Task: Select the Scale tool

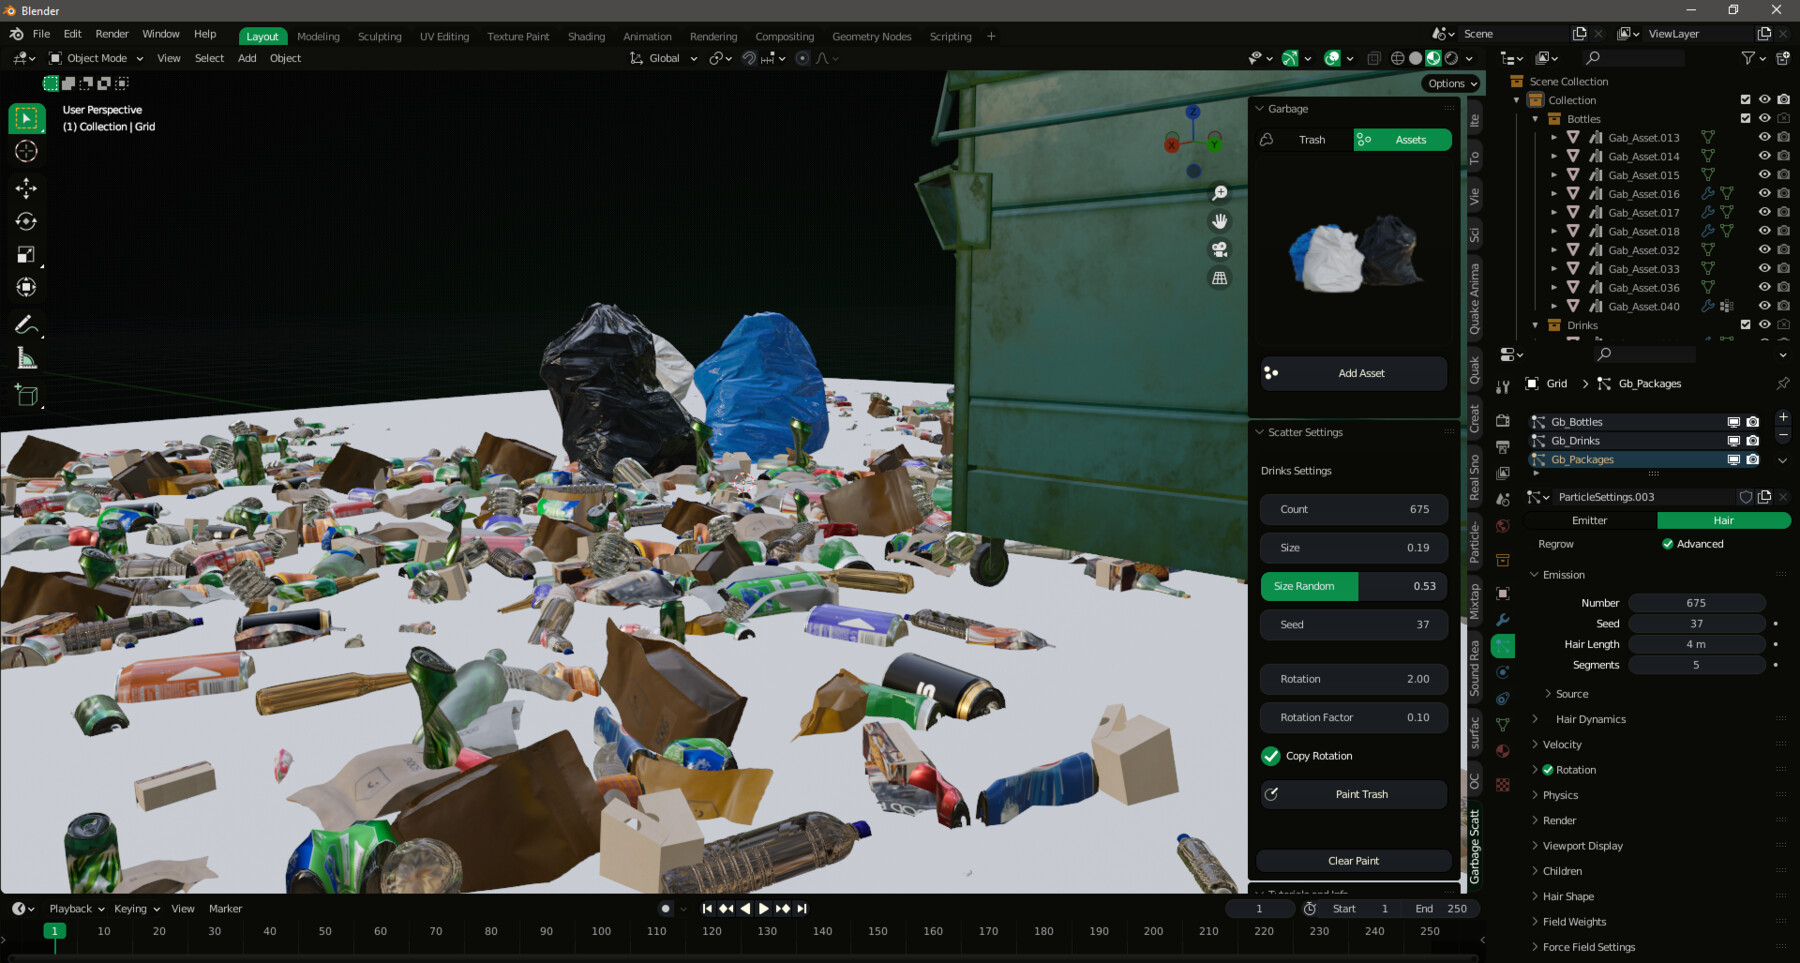Action: [x=27, y=255]
